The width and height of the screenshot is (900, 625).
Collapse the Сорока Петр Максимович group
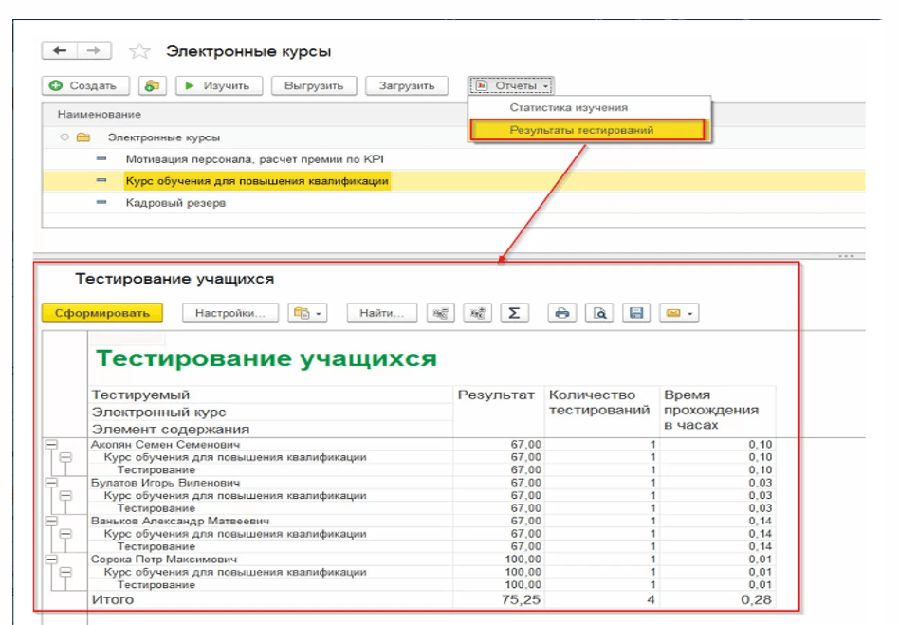(x=52, y=559)
